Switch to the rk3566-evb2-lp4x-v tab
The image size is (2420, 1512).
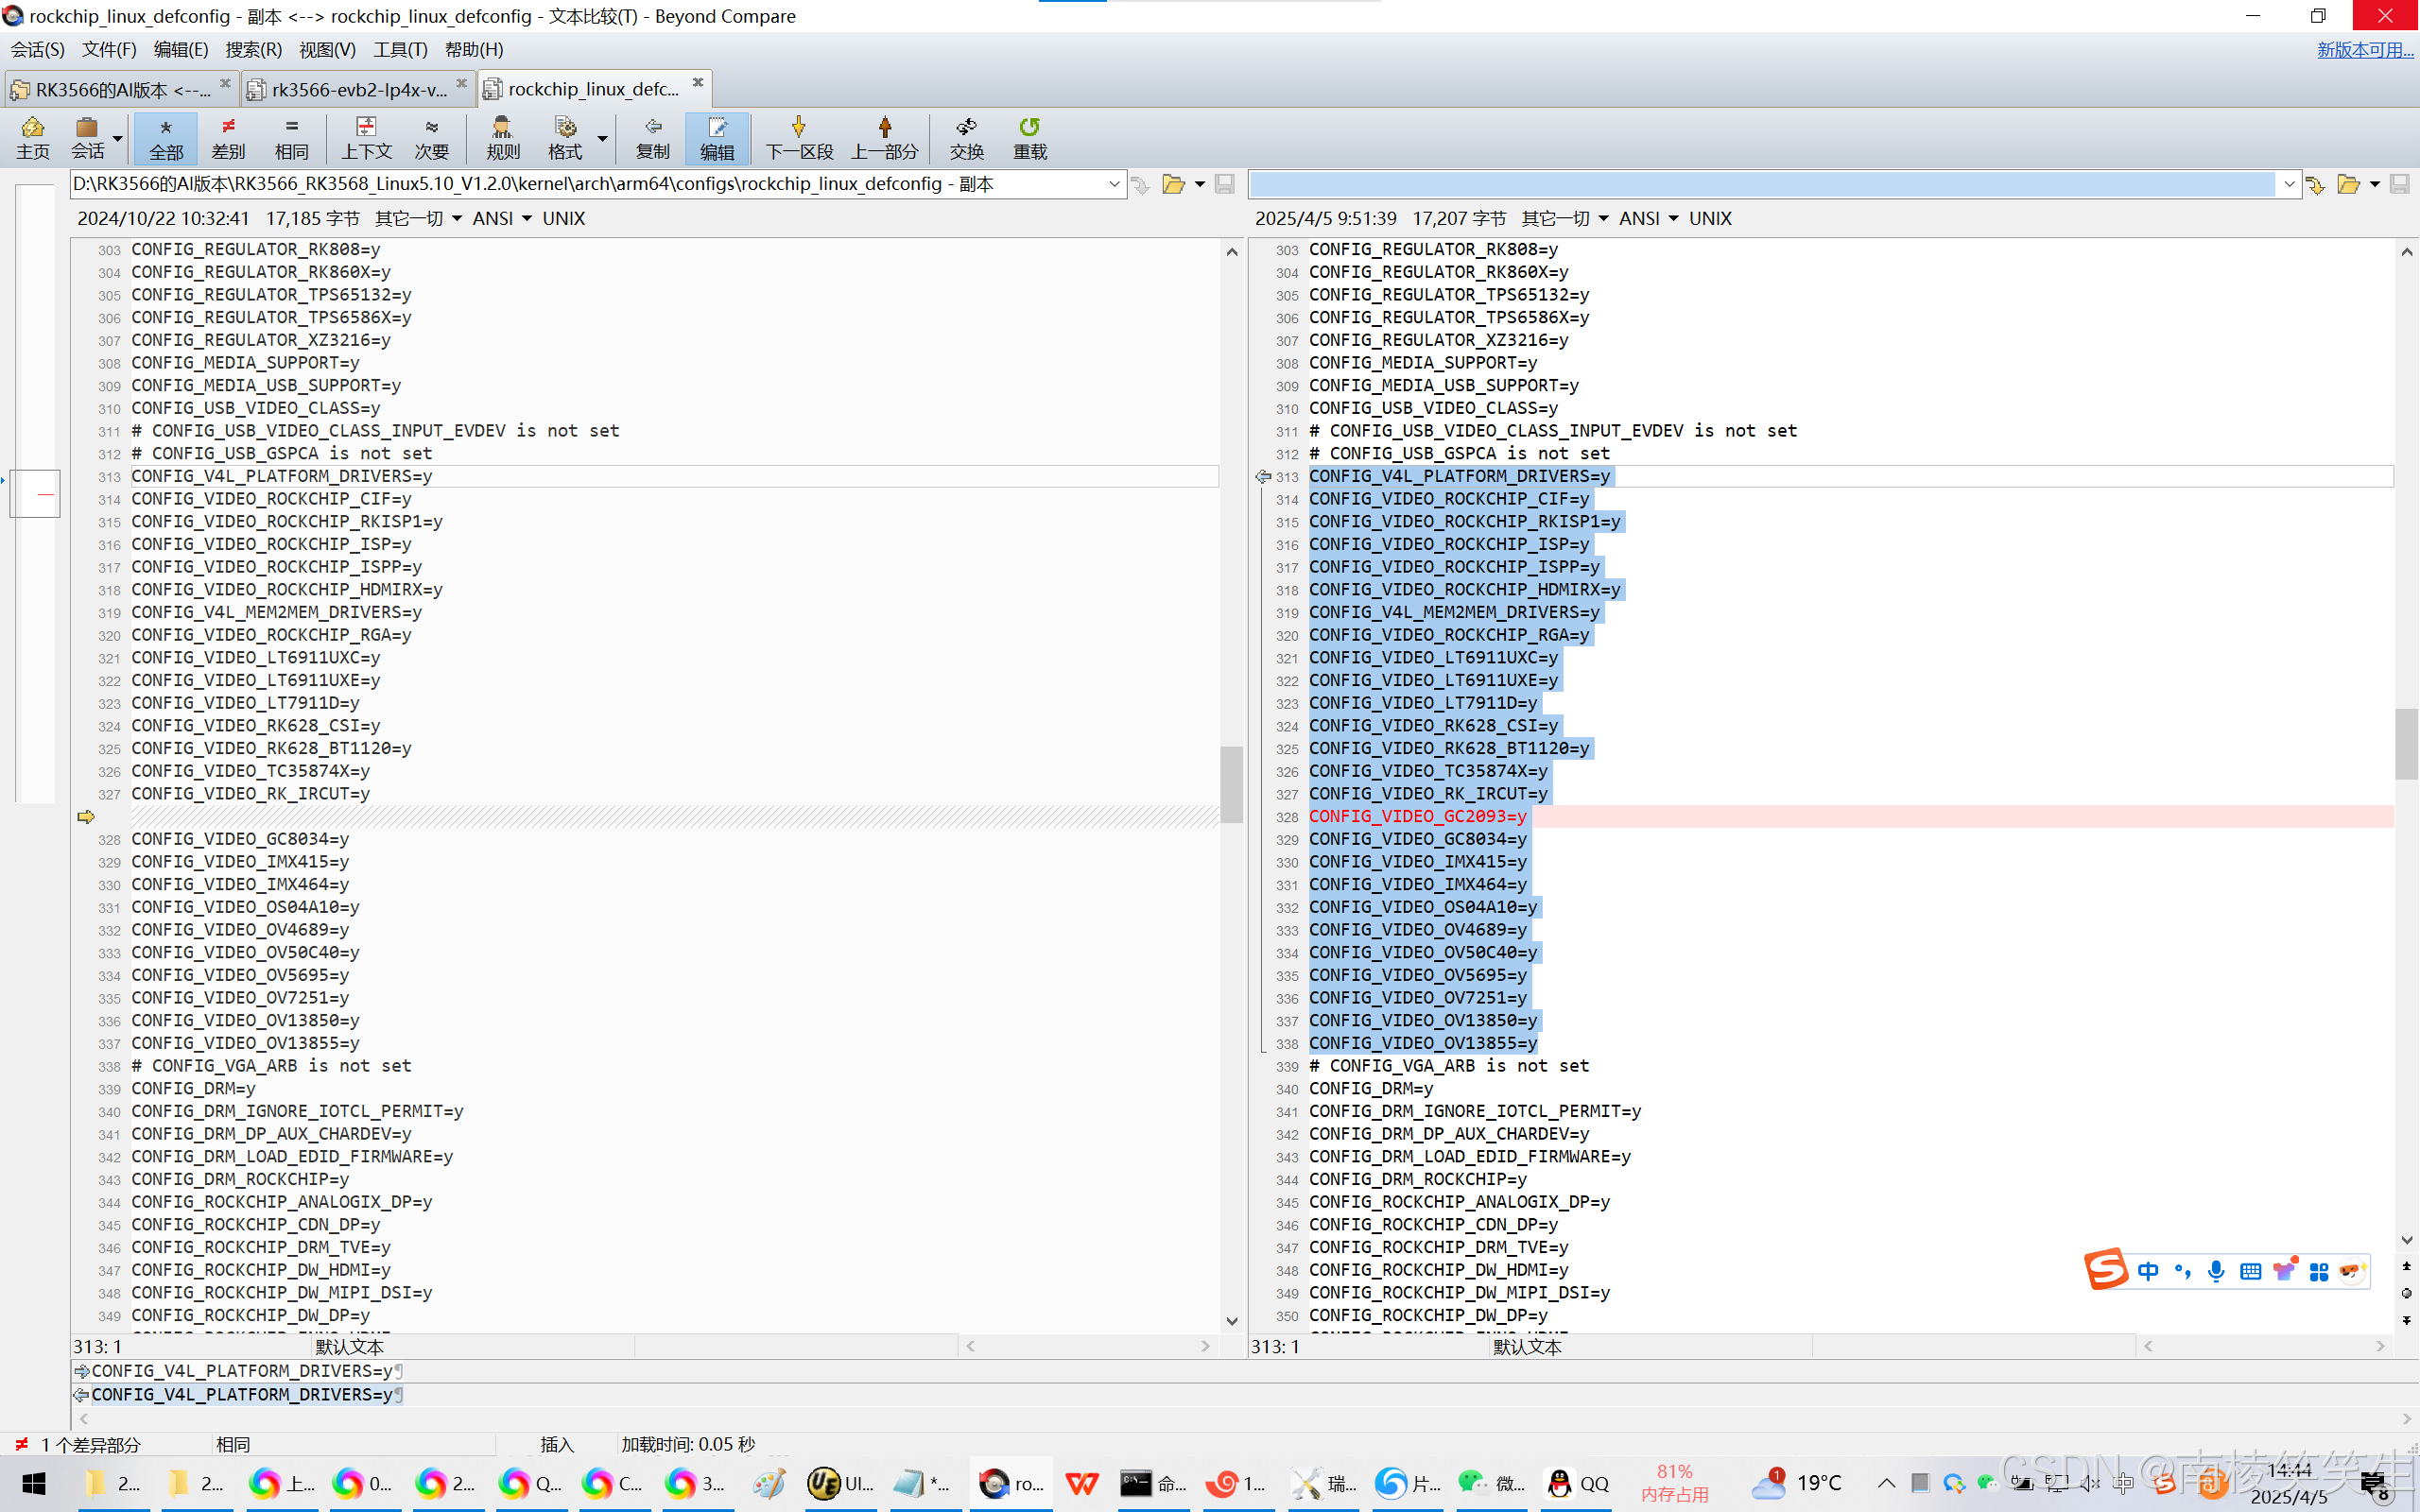click(x=358, y=89)
